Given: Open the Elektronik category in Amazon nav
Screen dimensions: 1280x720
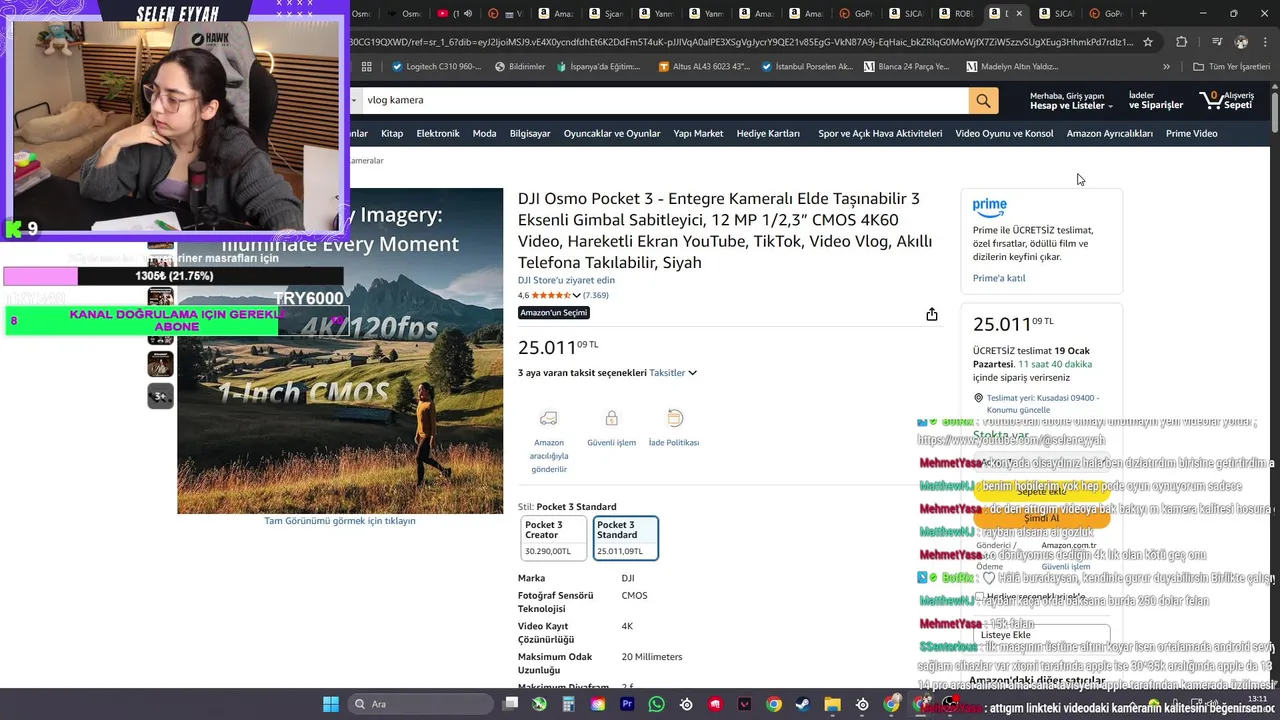Looking at the screenshot, I should (x=438, y=134).
